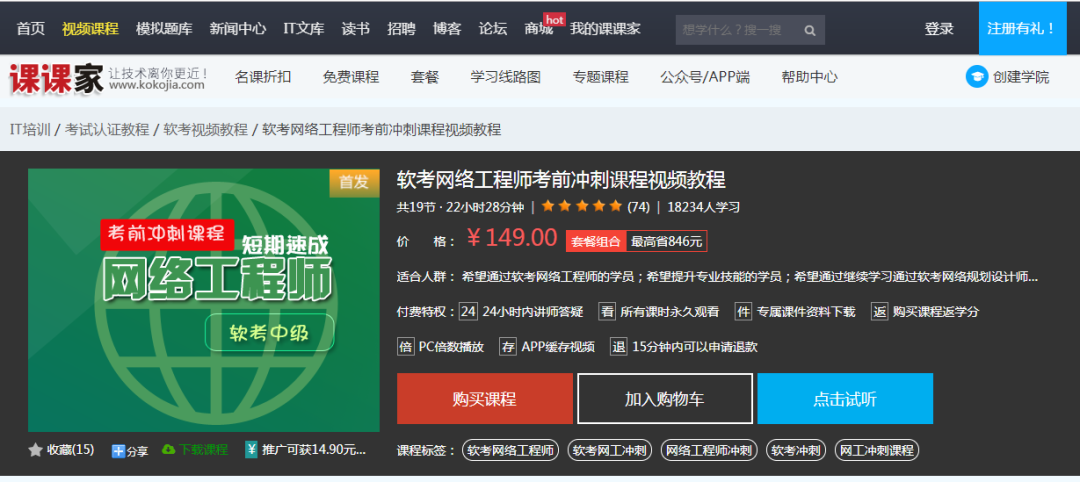1080x482 pixels.
Task: Click the 加入购物车 add to cart button
Action: coord(665,399)
